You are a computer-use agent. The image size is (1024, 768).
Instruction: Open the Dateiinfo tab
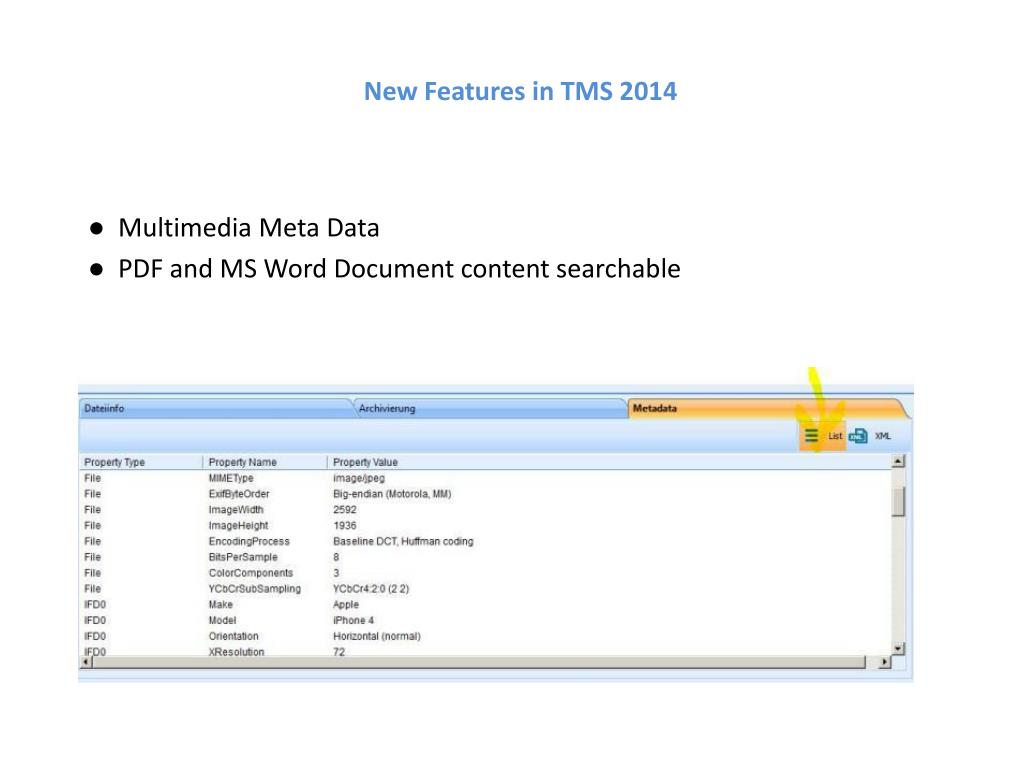click(216, 408)
